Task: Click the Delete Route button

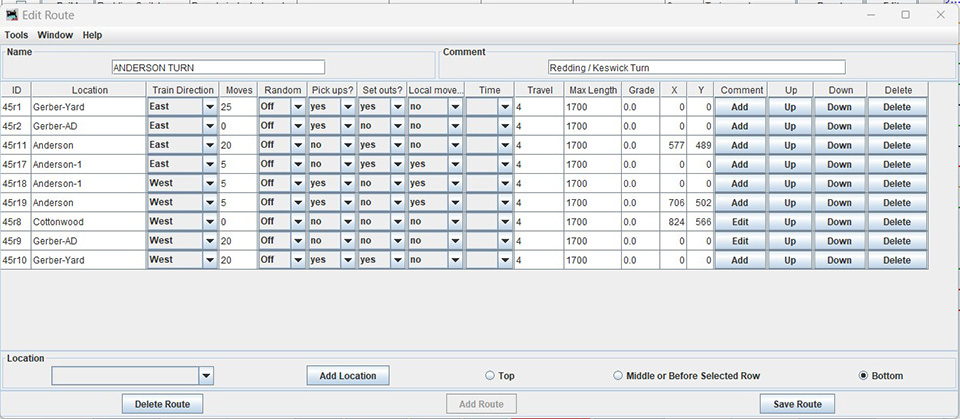Action: (x=162, y=404)
